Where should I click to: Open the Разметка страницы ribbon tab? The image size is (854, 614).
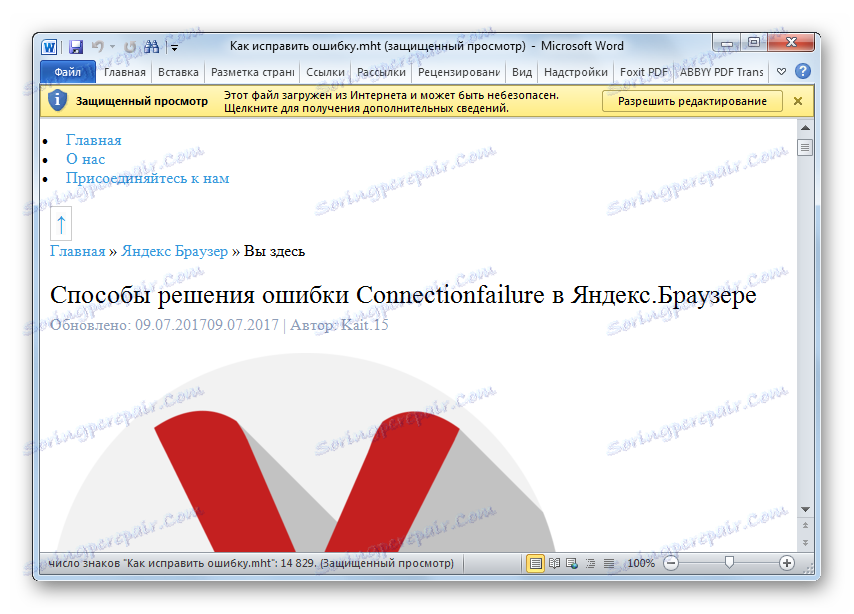[x=253, y=72]
